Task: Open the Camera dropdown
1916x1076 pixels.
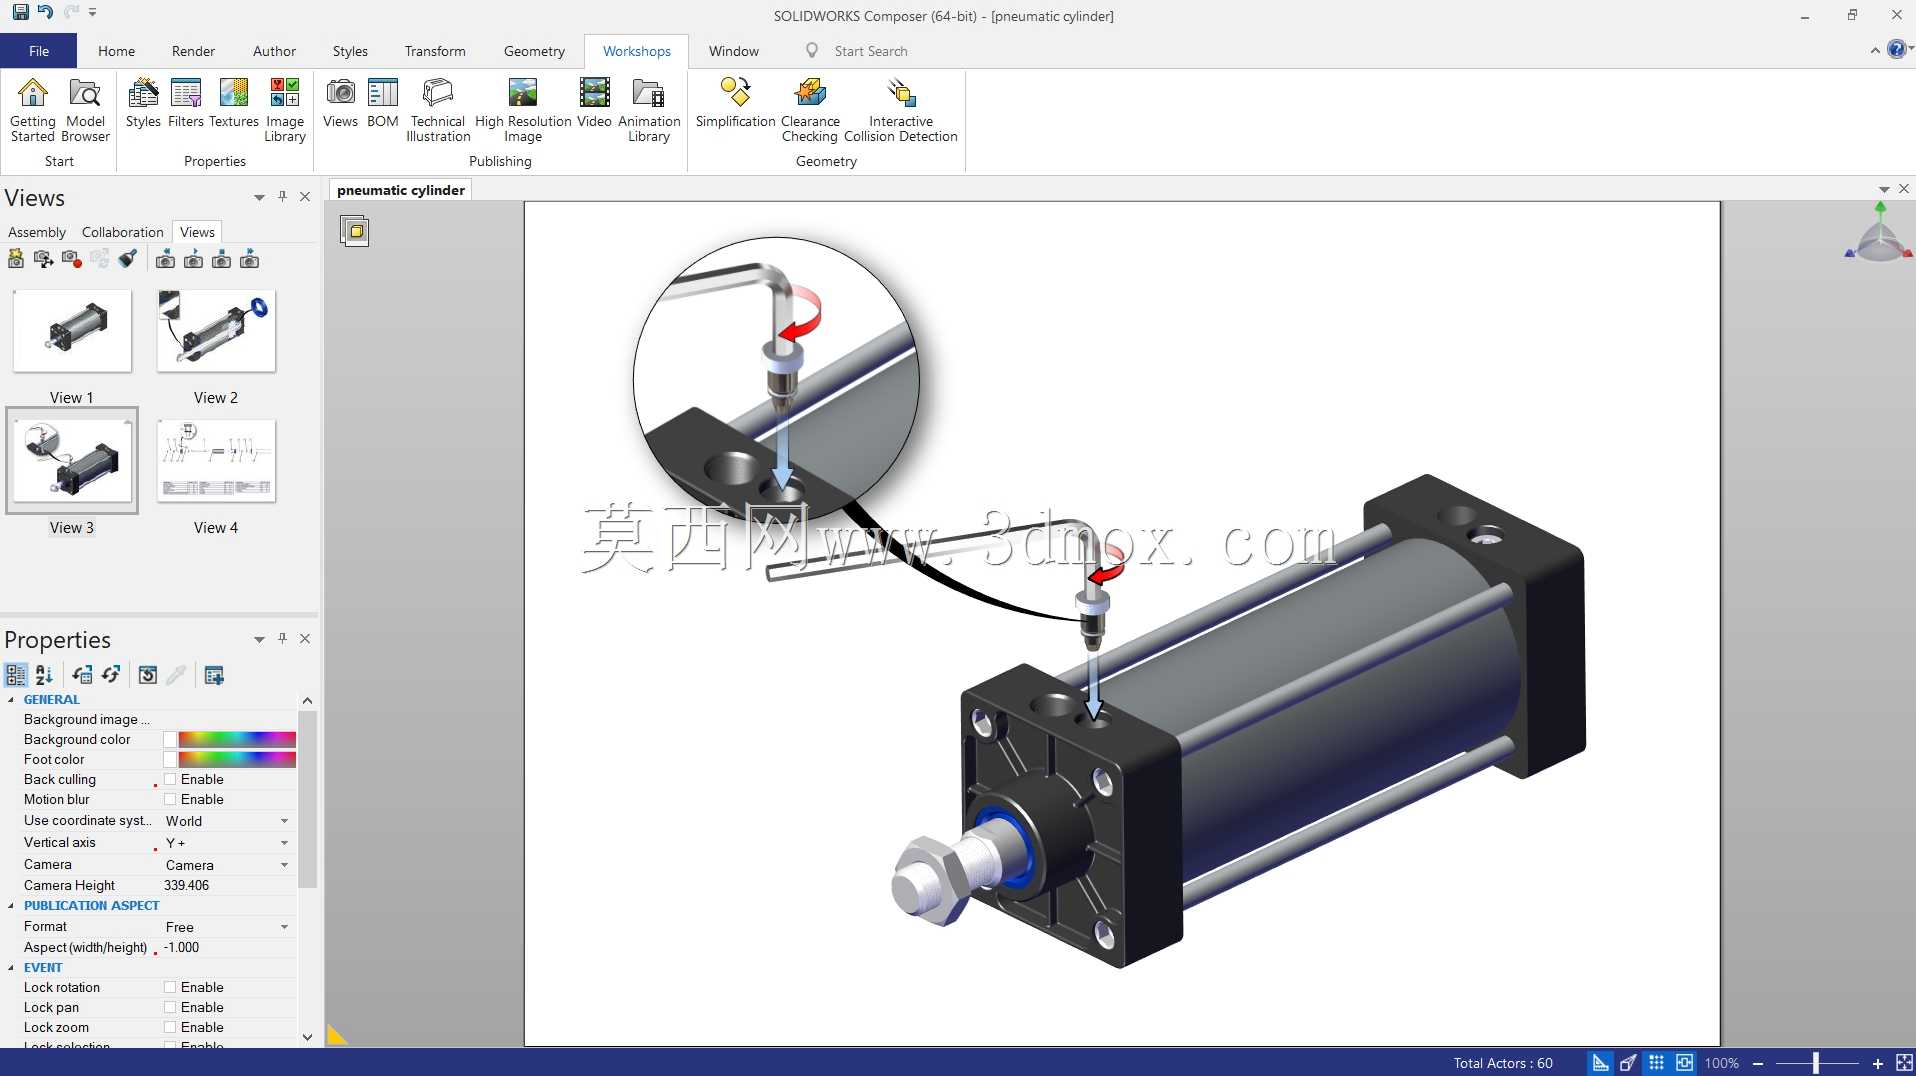Action: [x=284, y=865]
